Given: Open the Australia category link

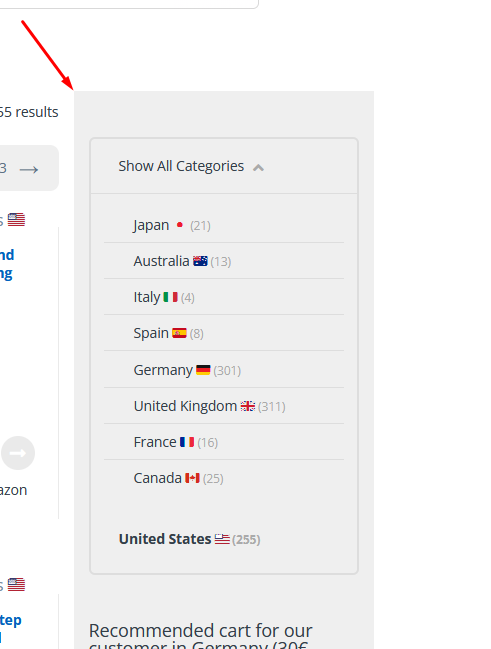Looking at the screenshot, I should tap(161, 261).
